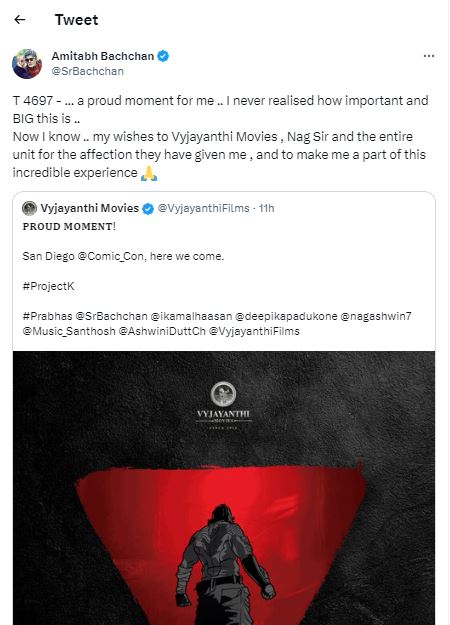Image resolution: width=450 pixels, height=625 pixels.
Task: Open the Project K poster image
Action: click(x=224, y=488)
